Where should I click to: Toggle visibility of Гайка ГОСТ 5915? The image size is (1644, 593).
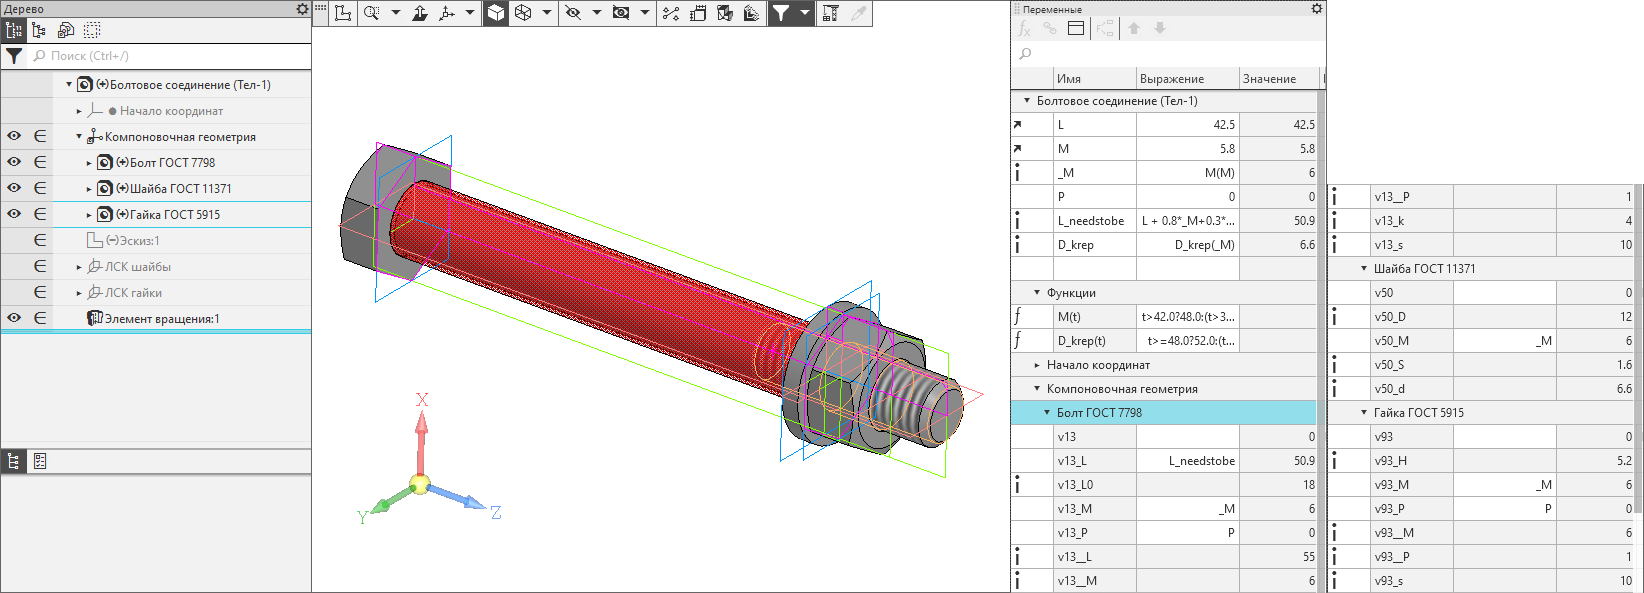click(x=14, y=214)
